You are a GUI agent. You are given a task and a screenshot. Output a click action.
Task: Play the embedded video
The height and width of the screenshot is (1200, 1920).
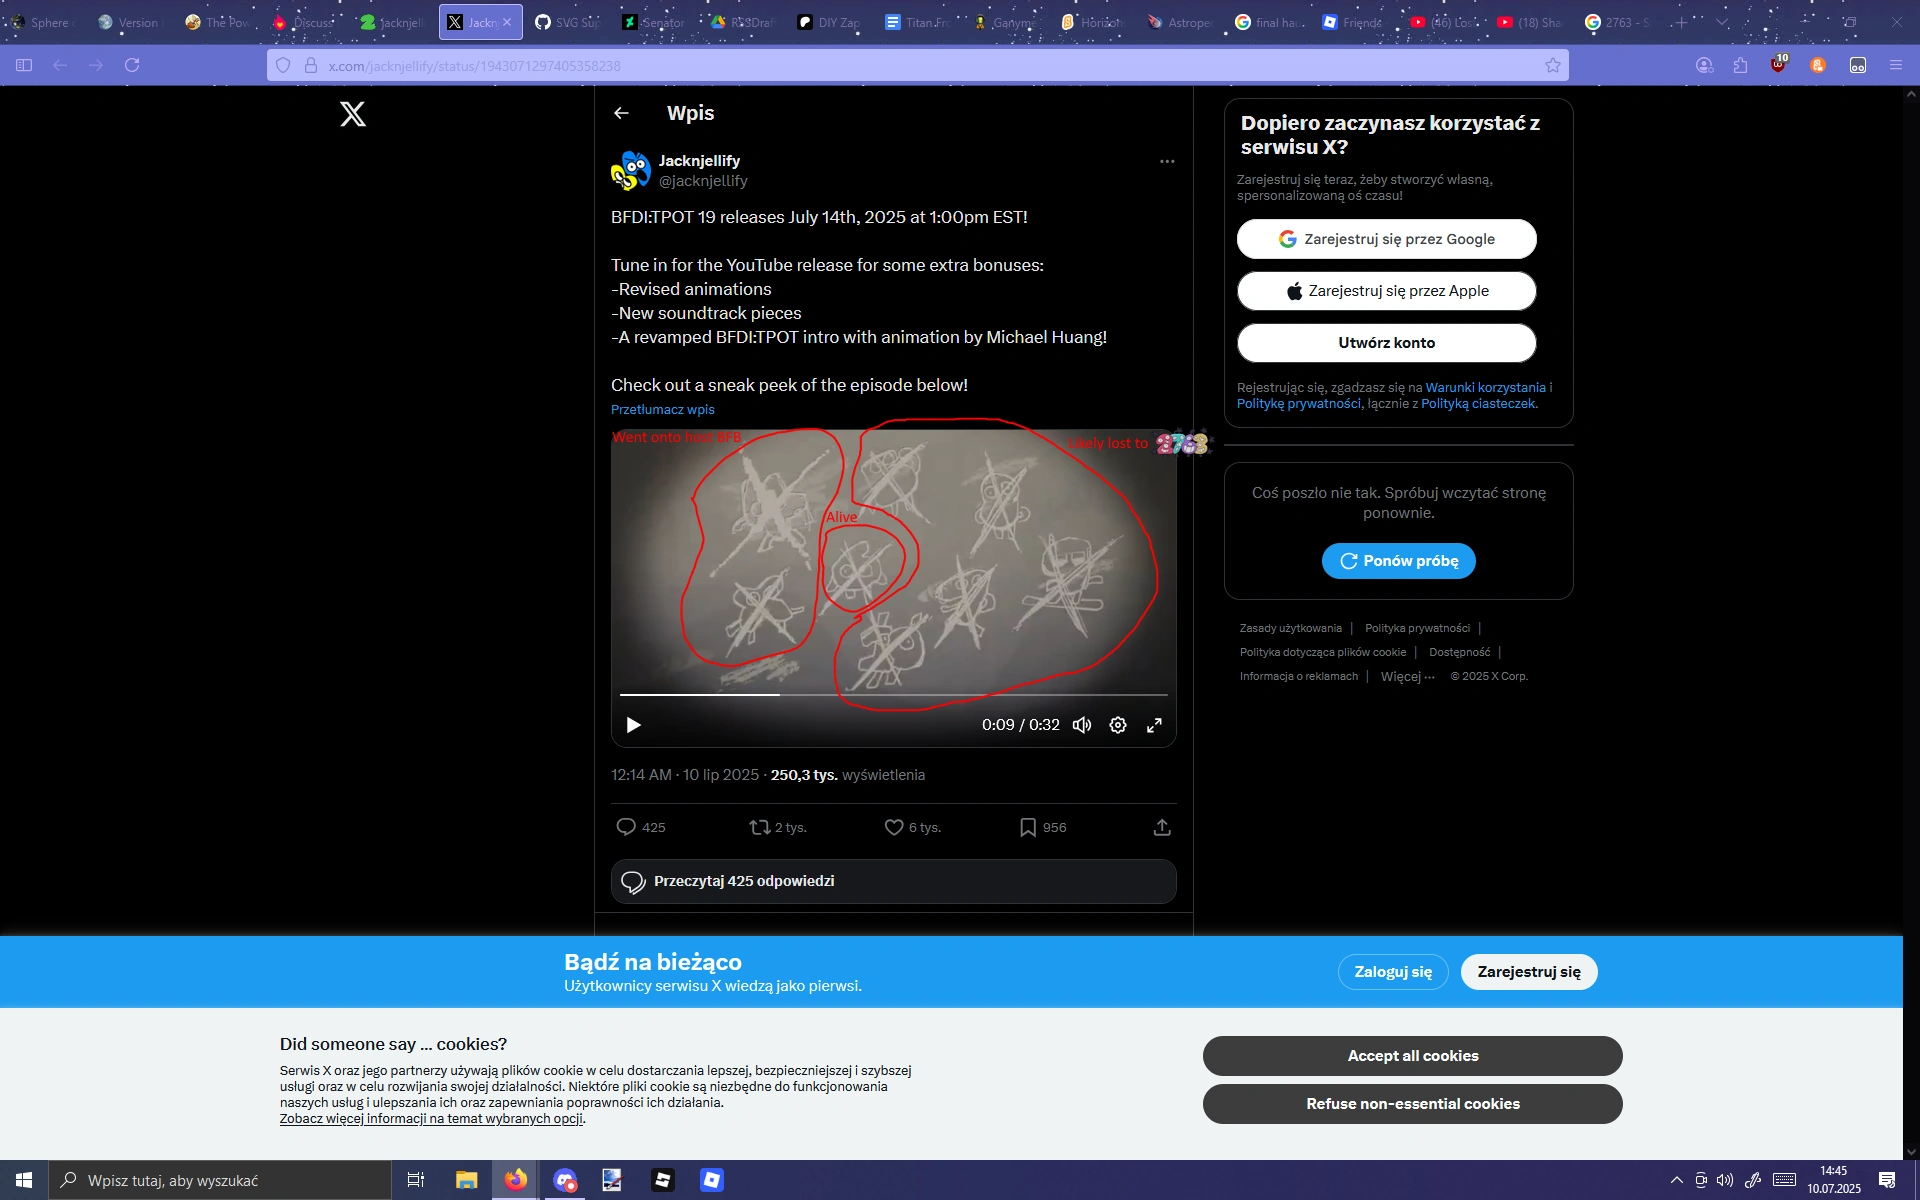[x=633, y=725]
